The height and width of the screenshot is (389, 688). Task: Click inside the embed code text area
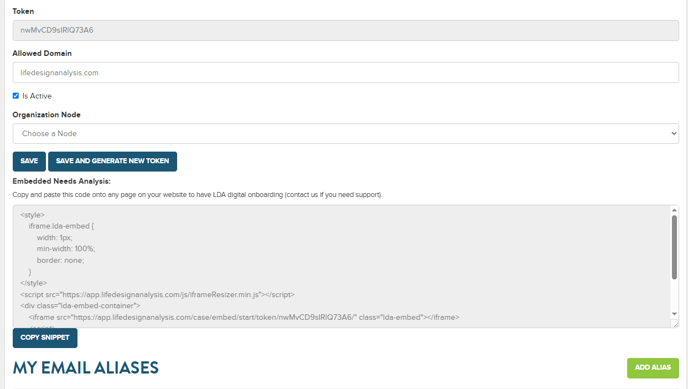pos(342,266)
